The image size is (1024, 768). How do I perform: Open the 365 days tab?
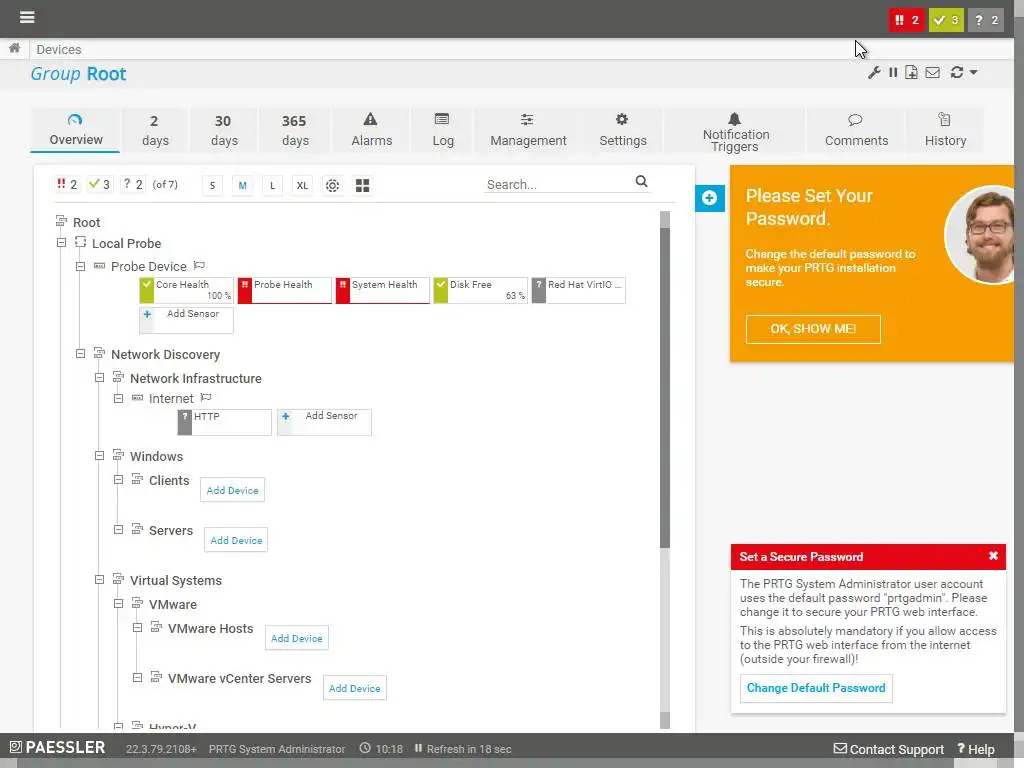click(295, 130)
